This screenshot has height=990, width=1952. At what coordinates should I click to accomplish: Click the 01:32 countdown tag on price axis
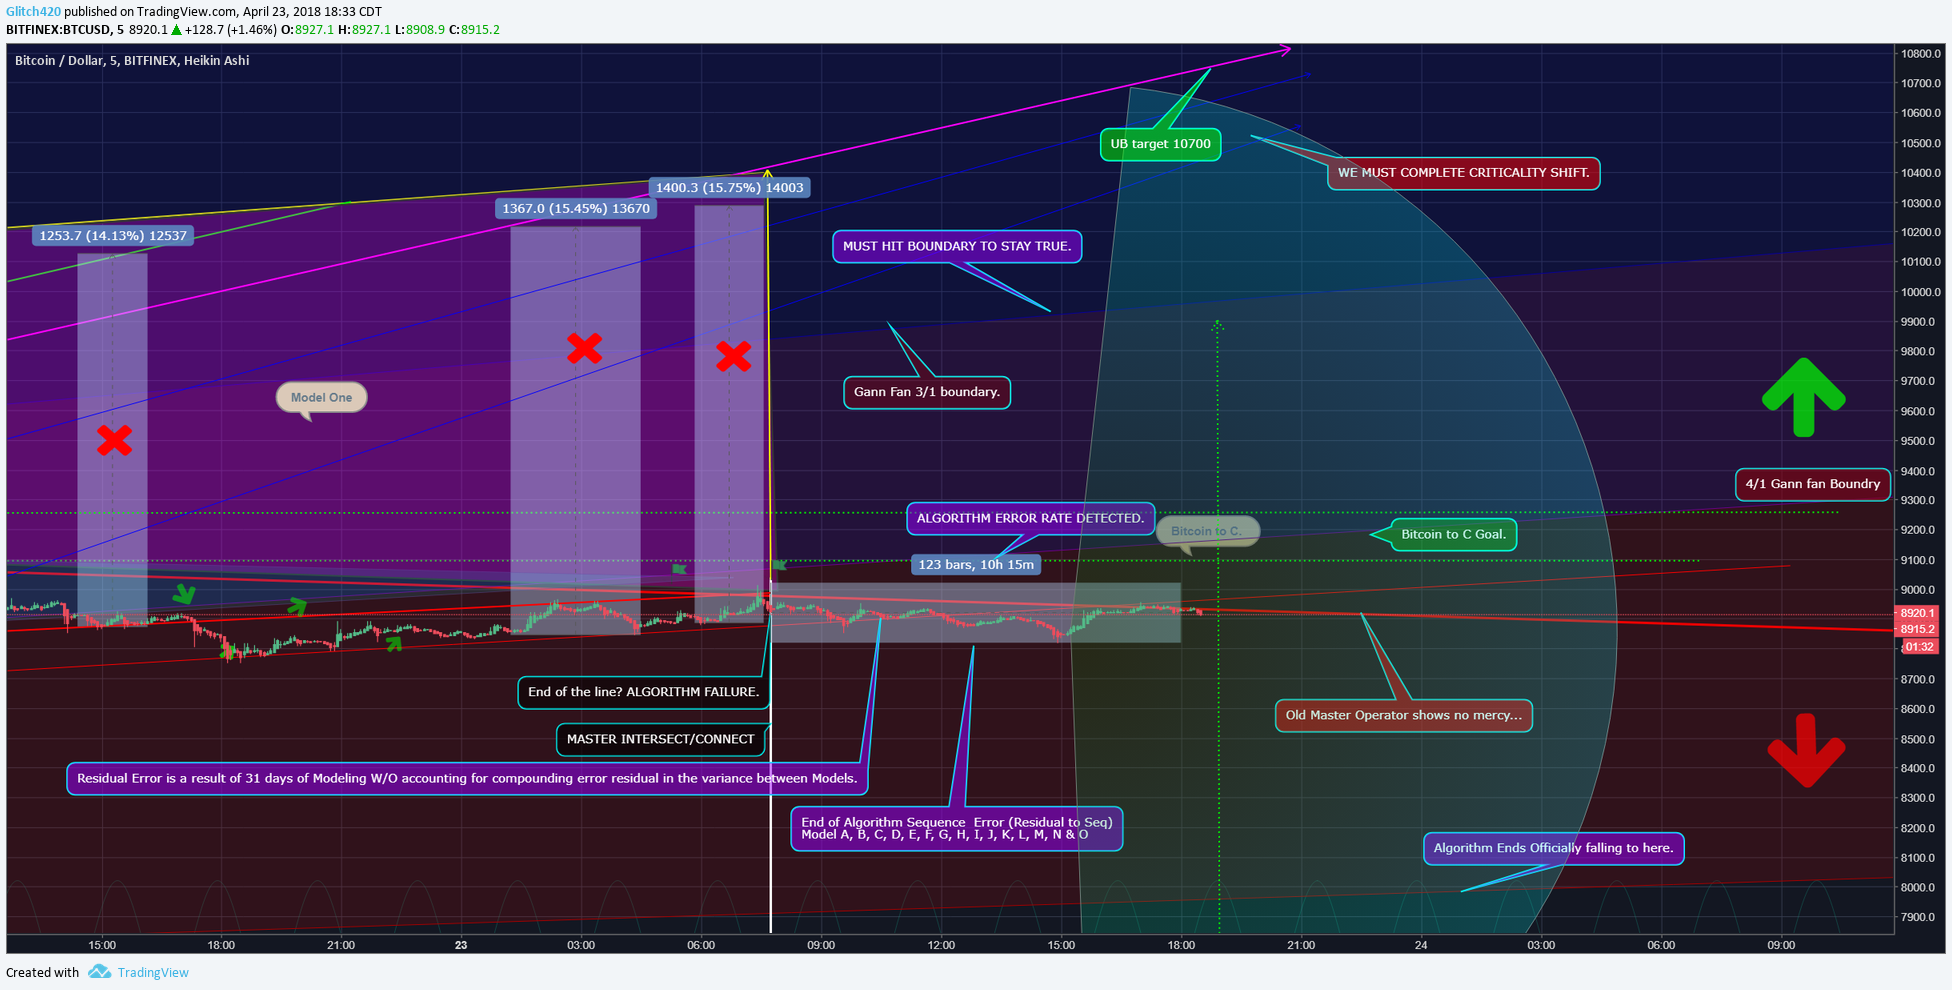coord(1918,647)
